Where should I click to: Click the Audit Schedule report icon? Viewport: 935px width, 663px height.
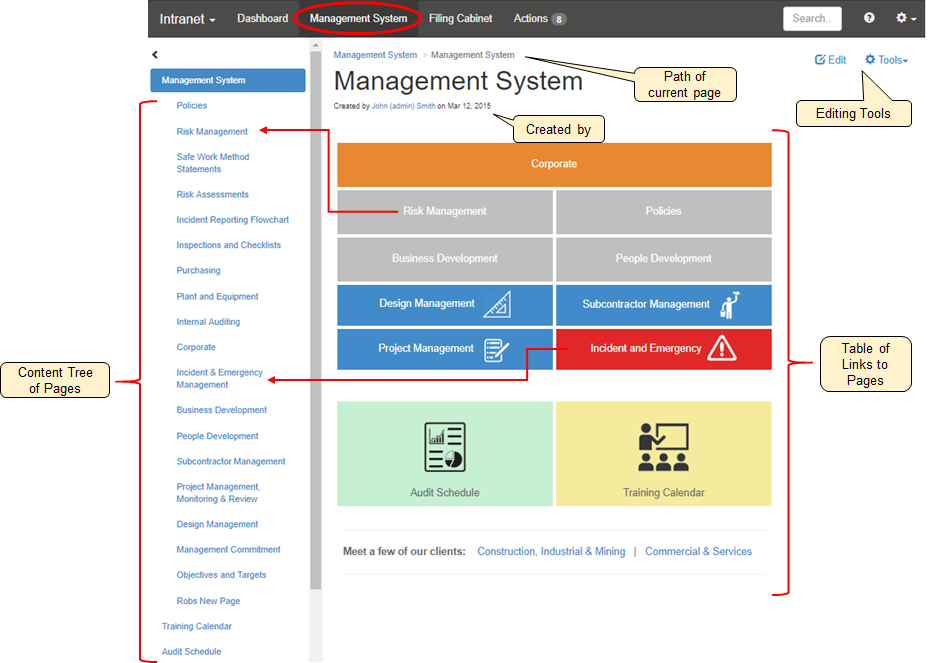click(444, 447)
